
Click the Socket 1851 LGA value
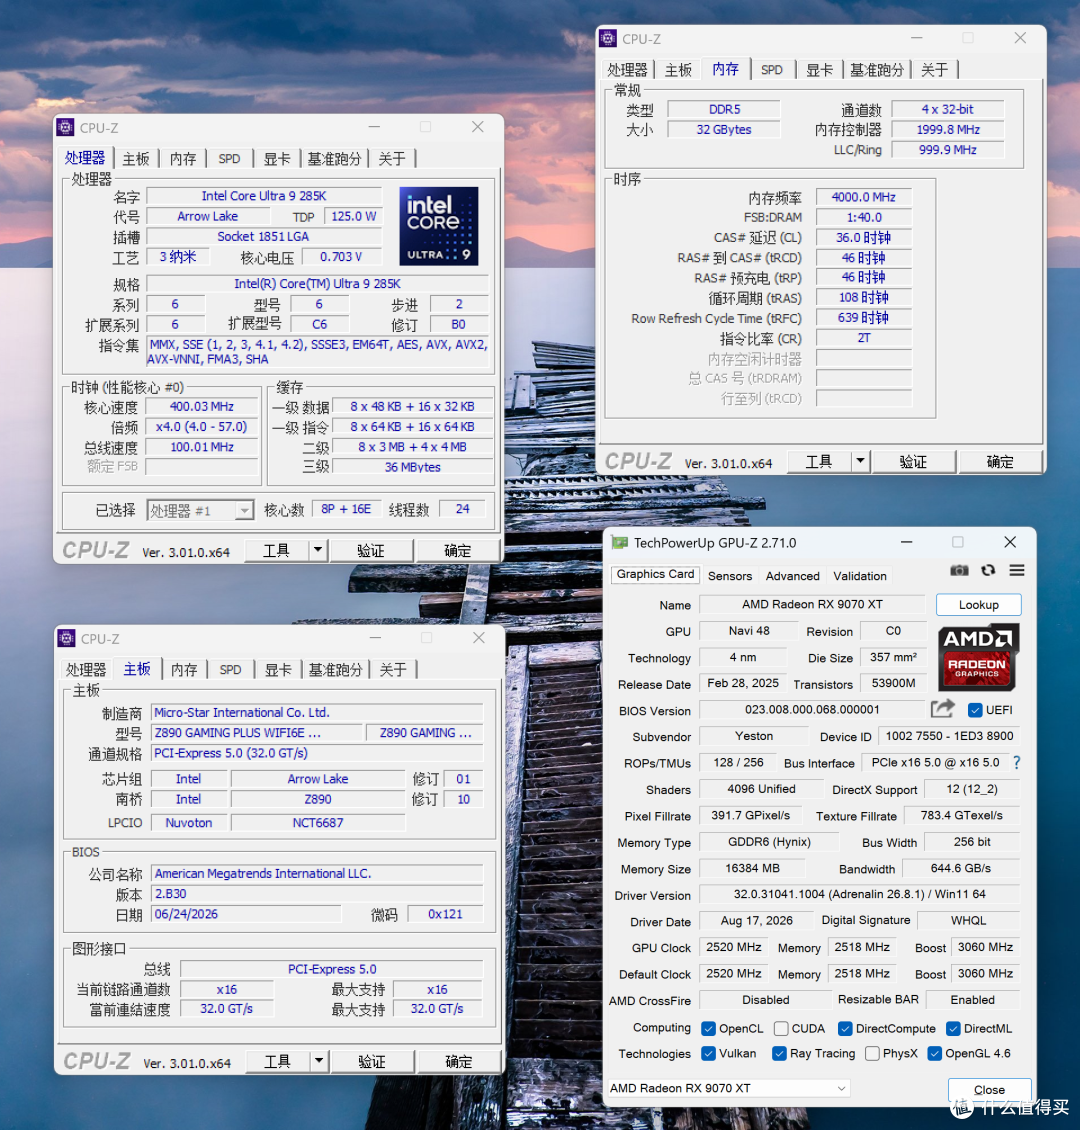coord(263,236)
